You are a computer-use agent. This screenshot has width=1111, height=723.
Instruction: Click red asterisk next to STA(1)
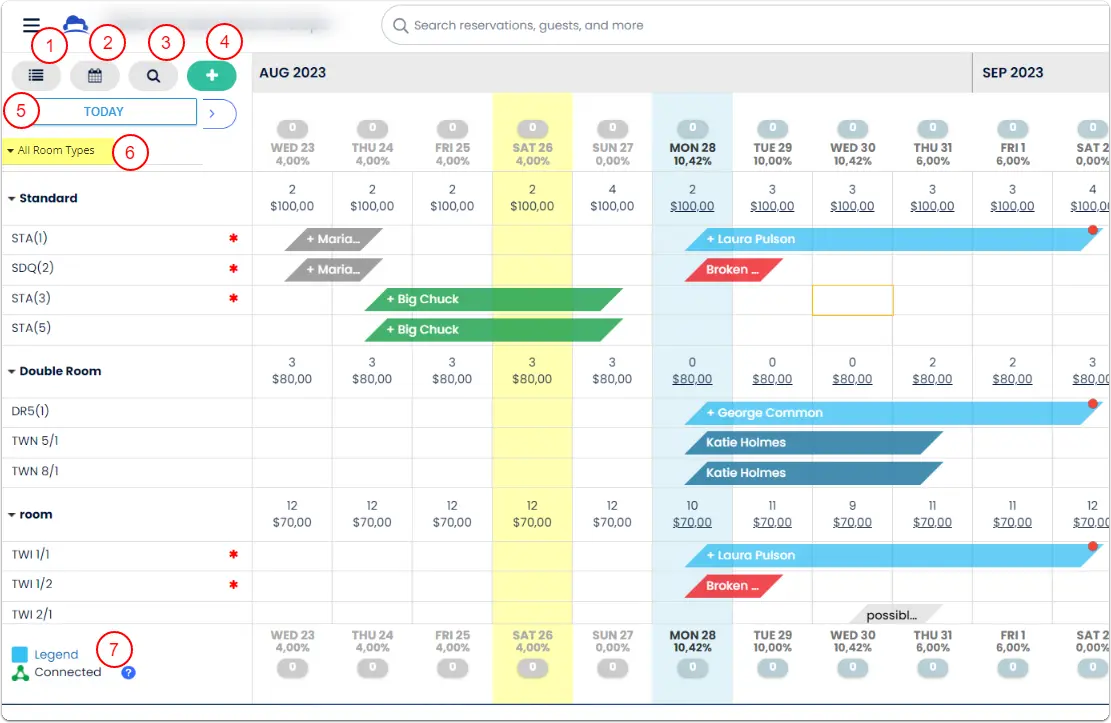(233, 240)
